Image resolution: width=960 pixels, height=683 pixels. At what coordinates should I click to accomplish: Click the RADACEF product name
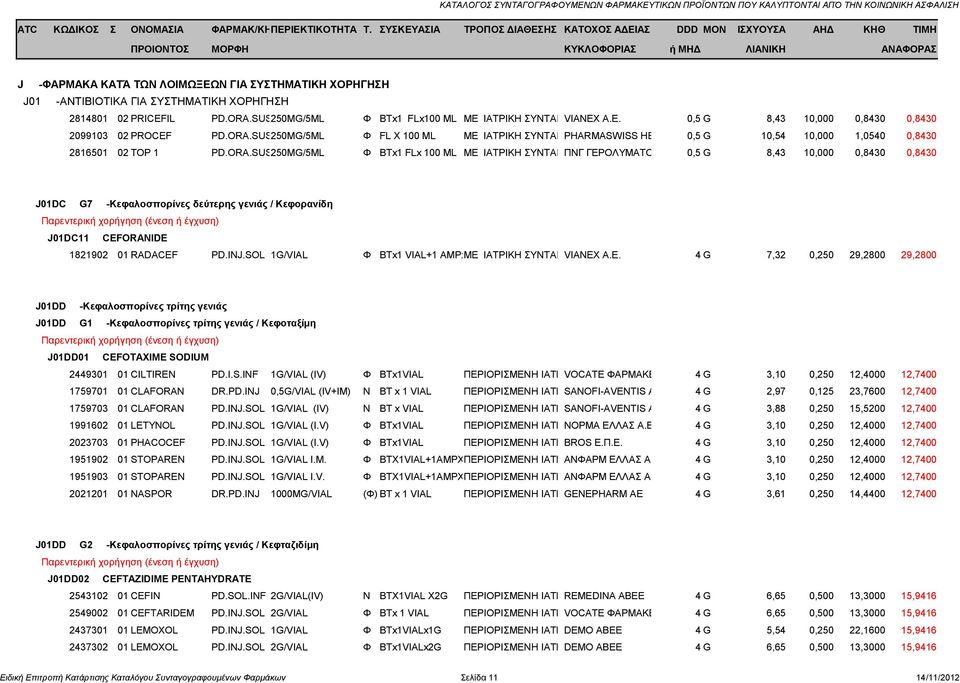(x=154, y=255)
